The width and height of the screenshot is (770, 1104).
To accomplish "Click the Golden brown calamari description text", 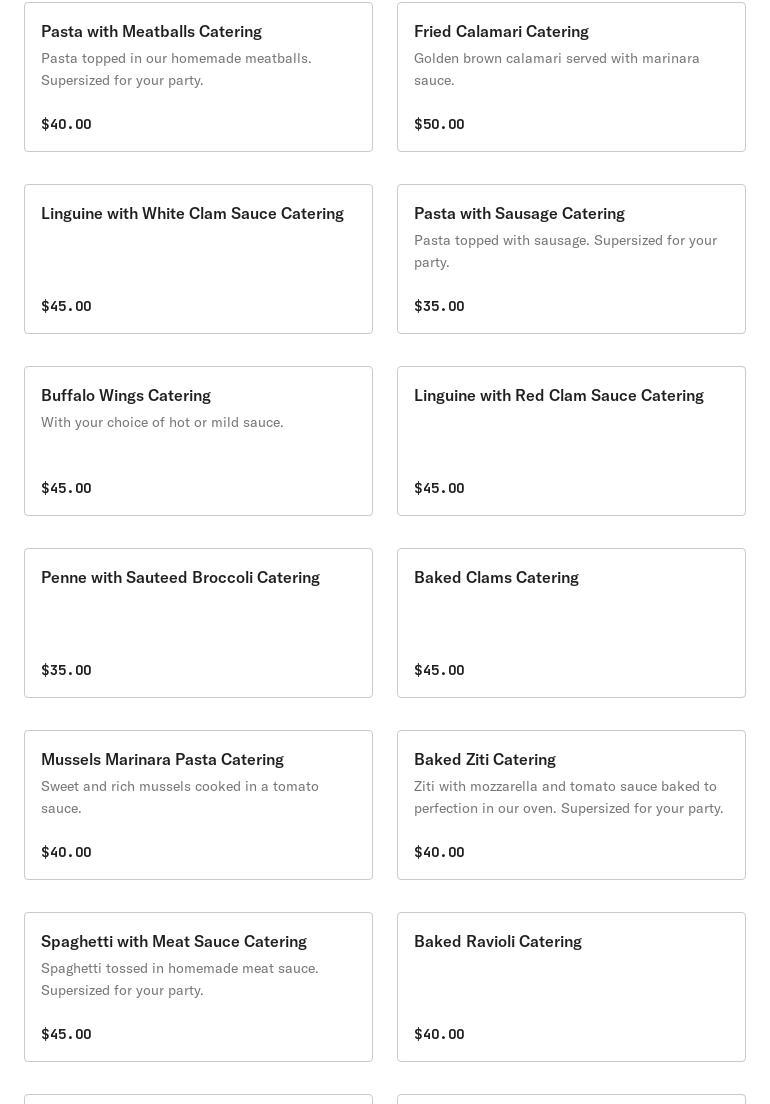I will click(557, 69).
